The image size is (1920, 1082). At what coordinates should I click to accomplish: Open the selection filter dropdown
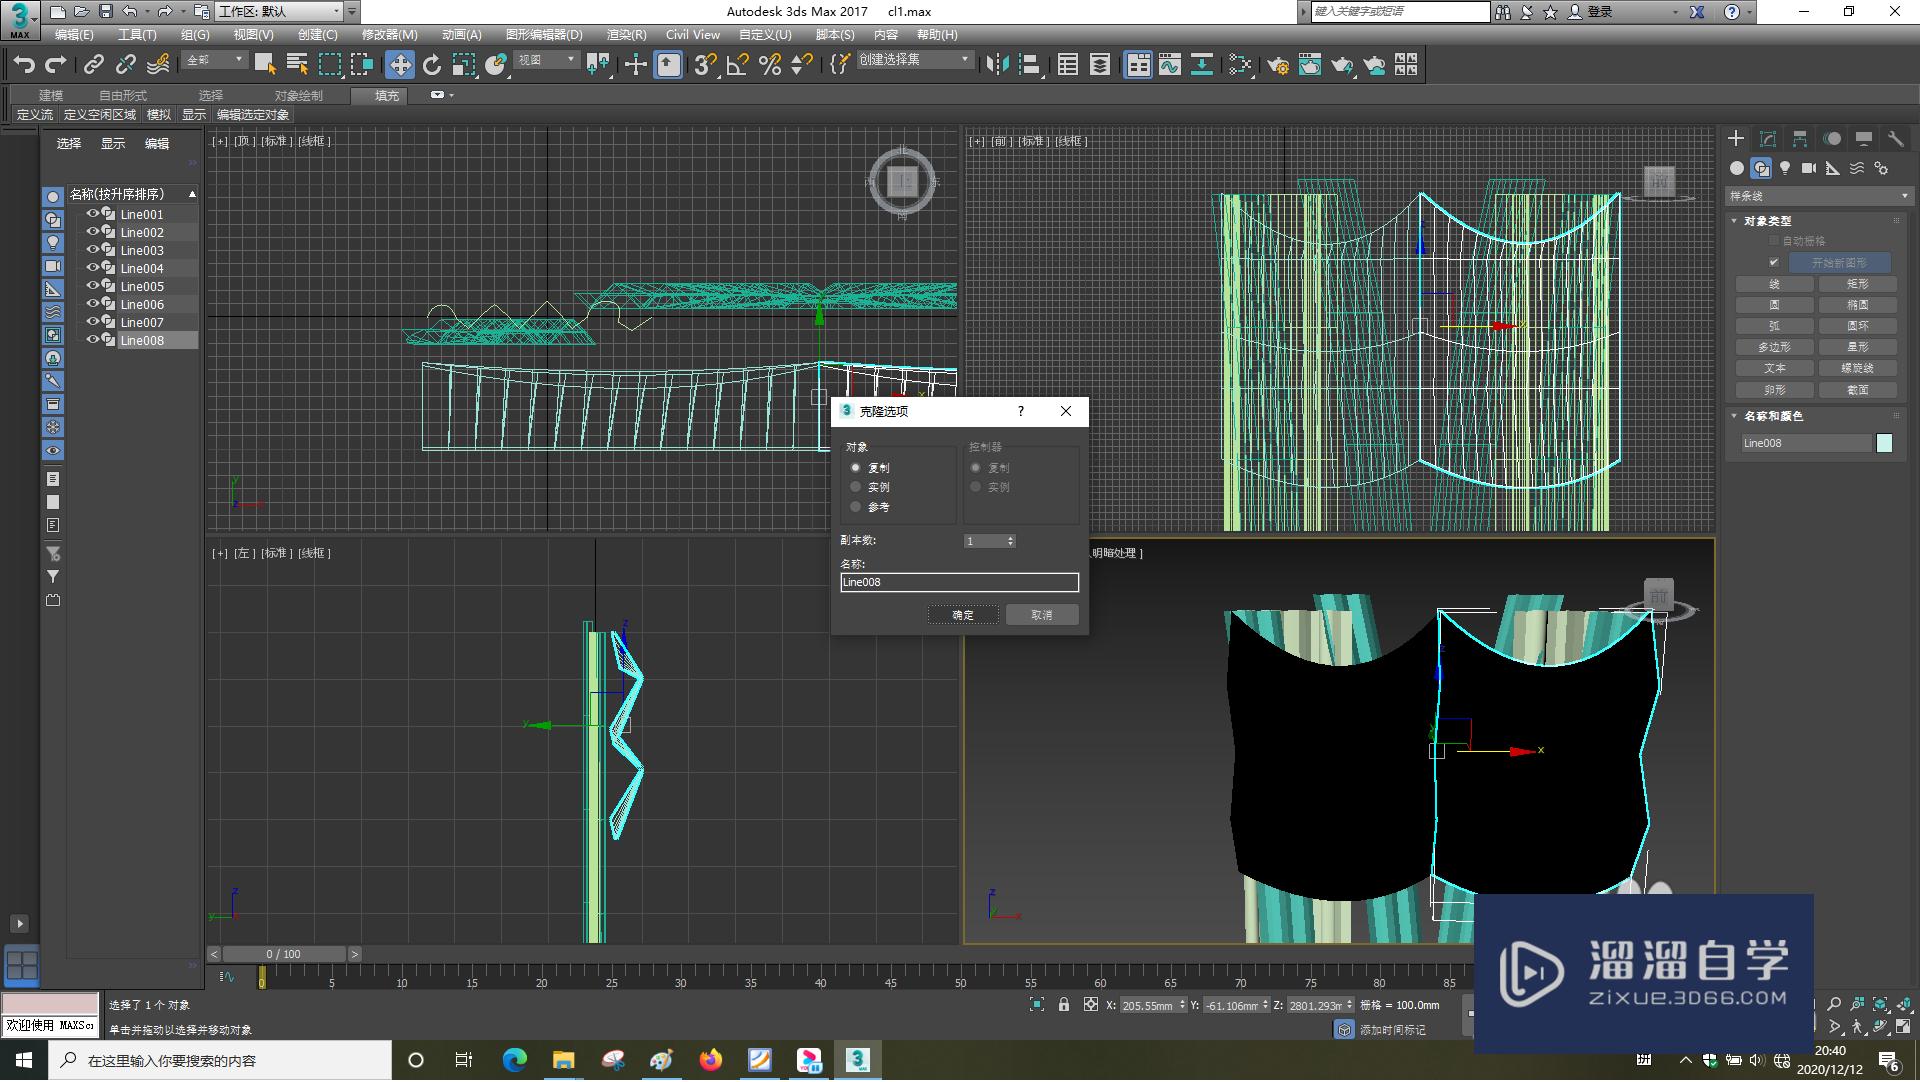click(215, 61)
